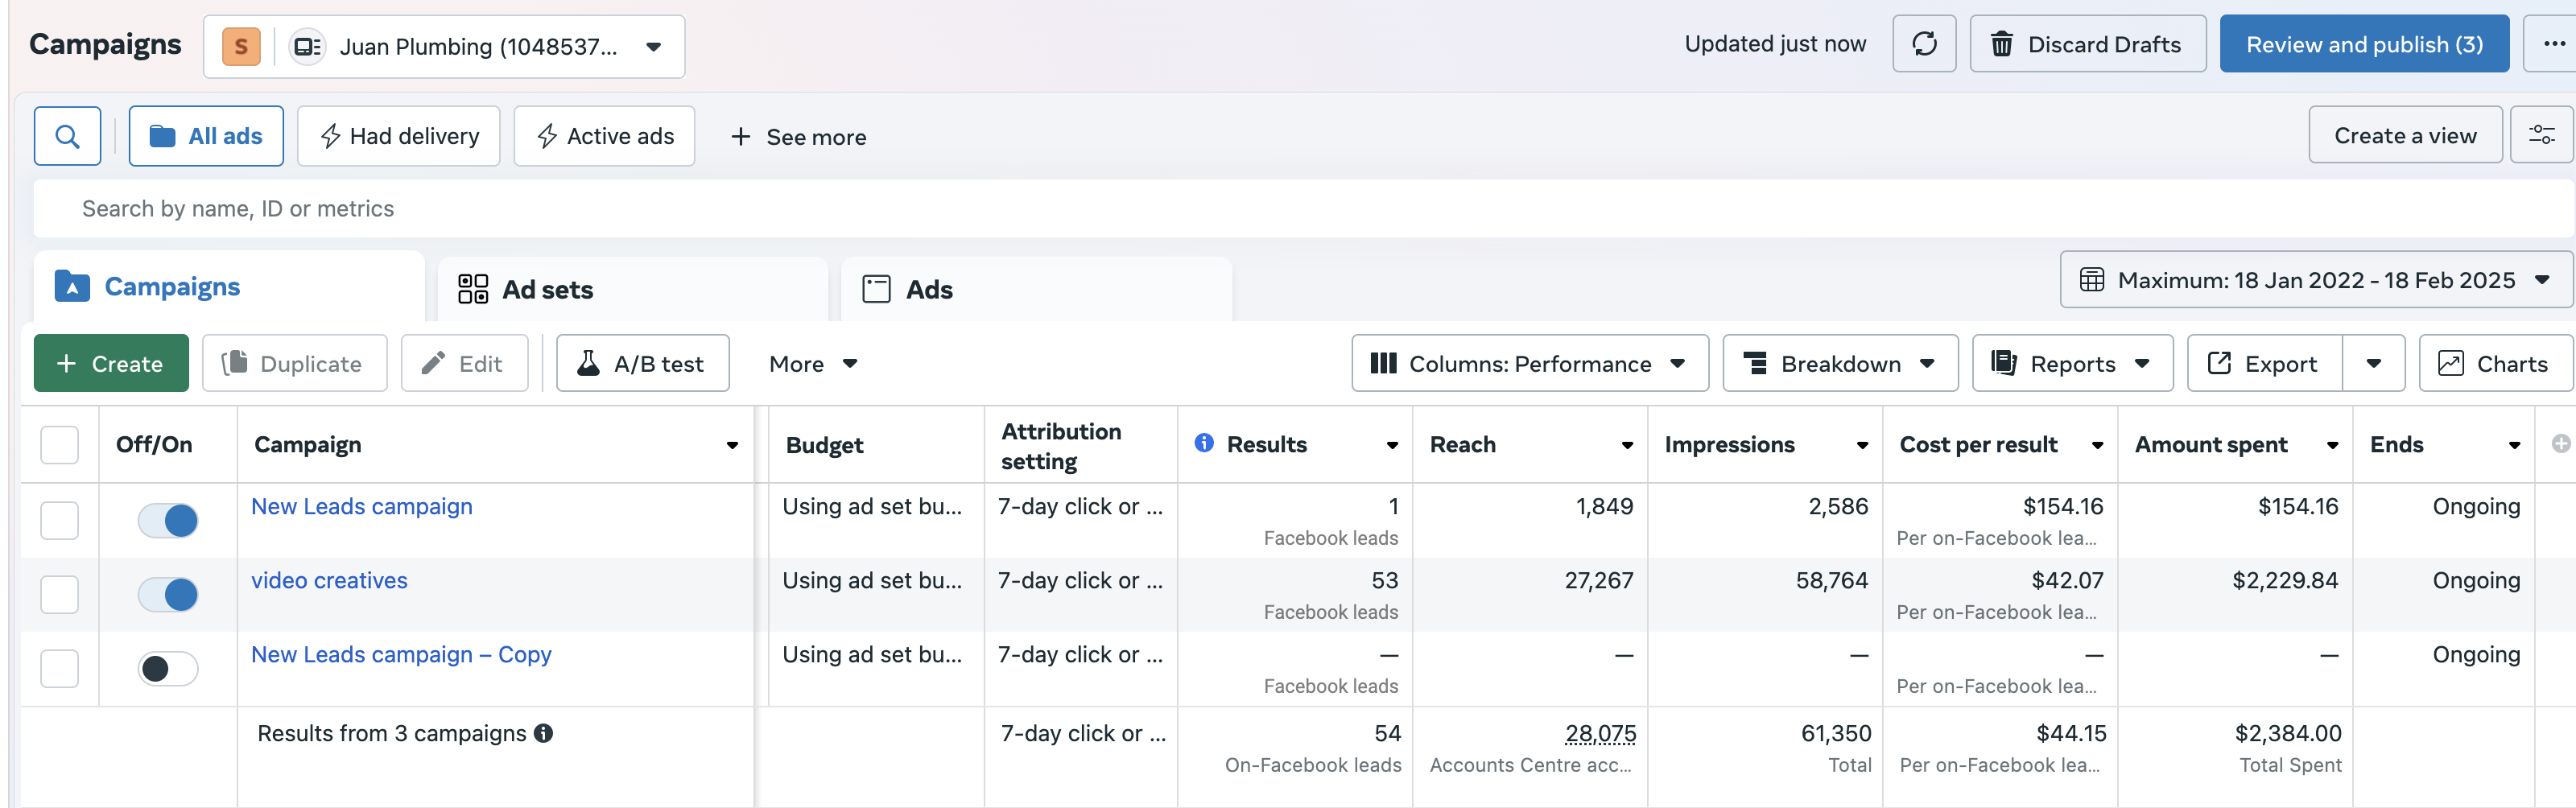Click the Results column info icon
This screenshot has height=808, width=2576.
pyautogui.click(x=1204, y=443)
